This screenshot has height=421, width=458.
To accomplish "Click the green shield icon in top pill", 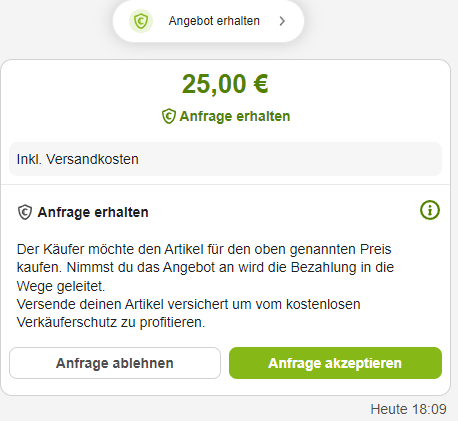I will (x=141, y=21).
